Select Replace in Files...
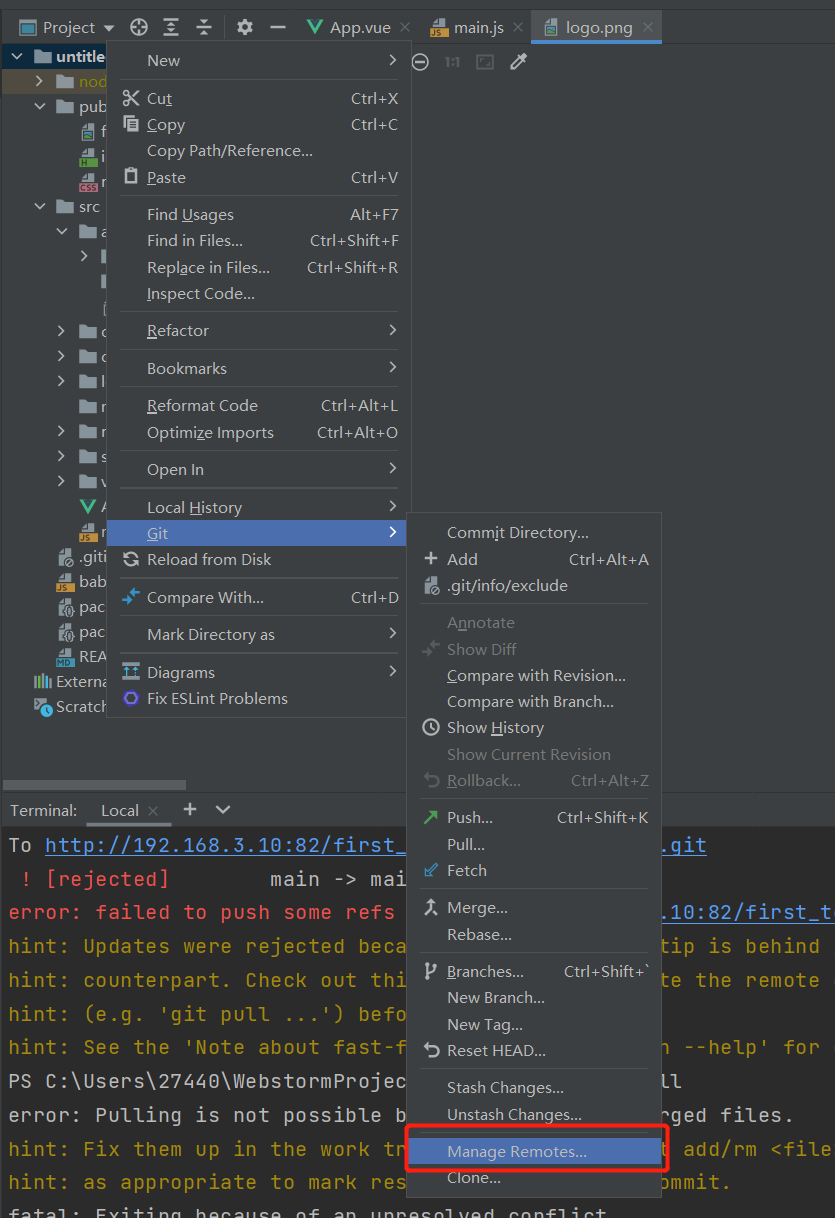Screen dimensions: 835x1218 (258, 267)
